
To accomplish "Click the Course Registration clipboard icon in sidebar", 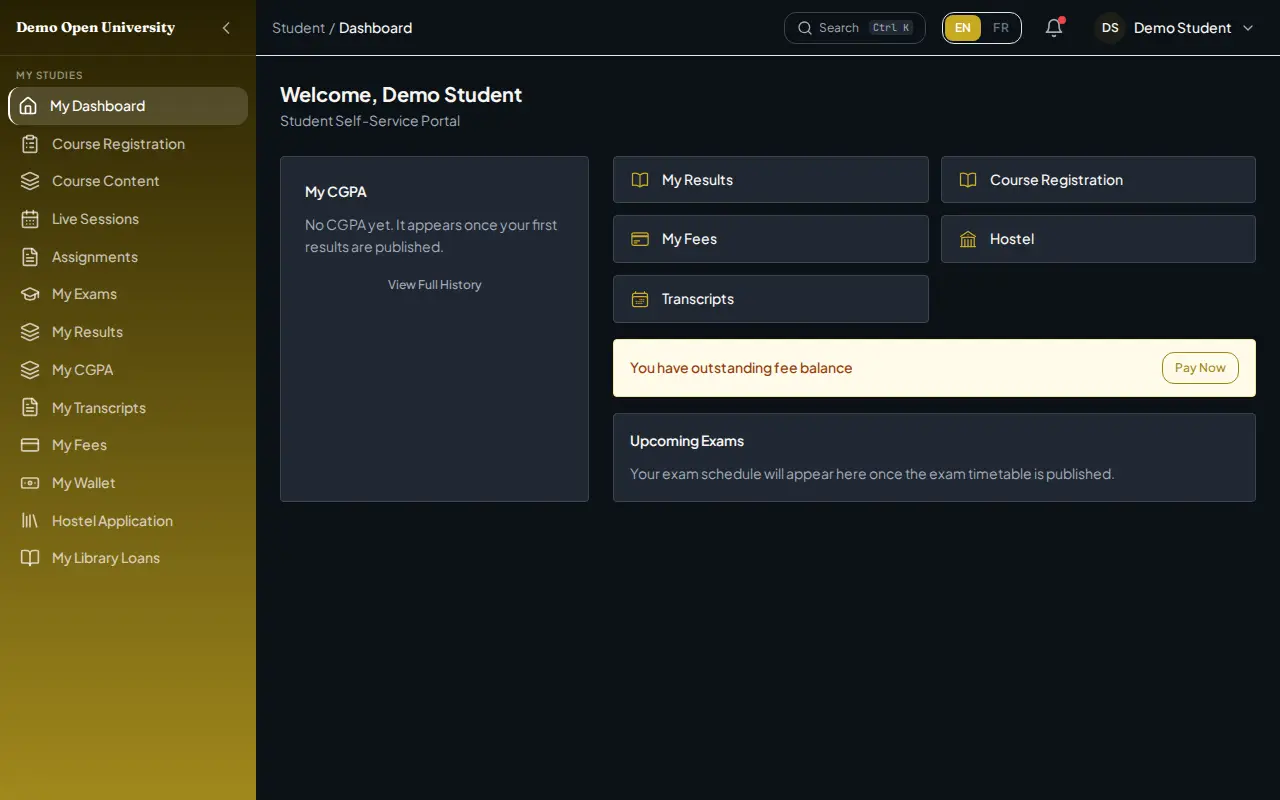I will [x=30, y=144].
